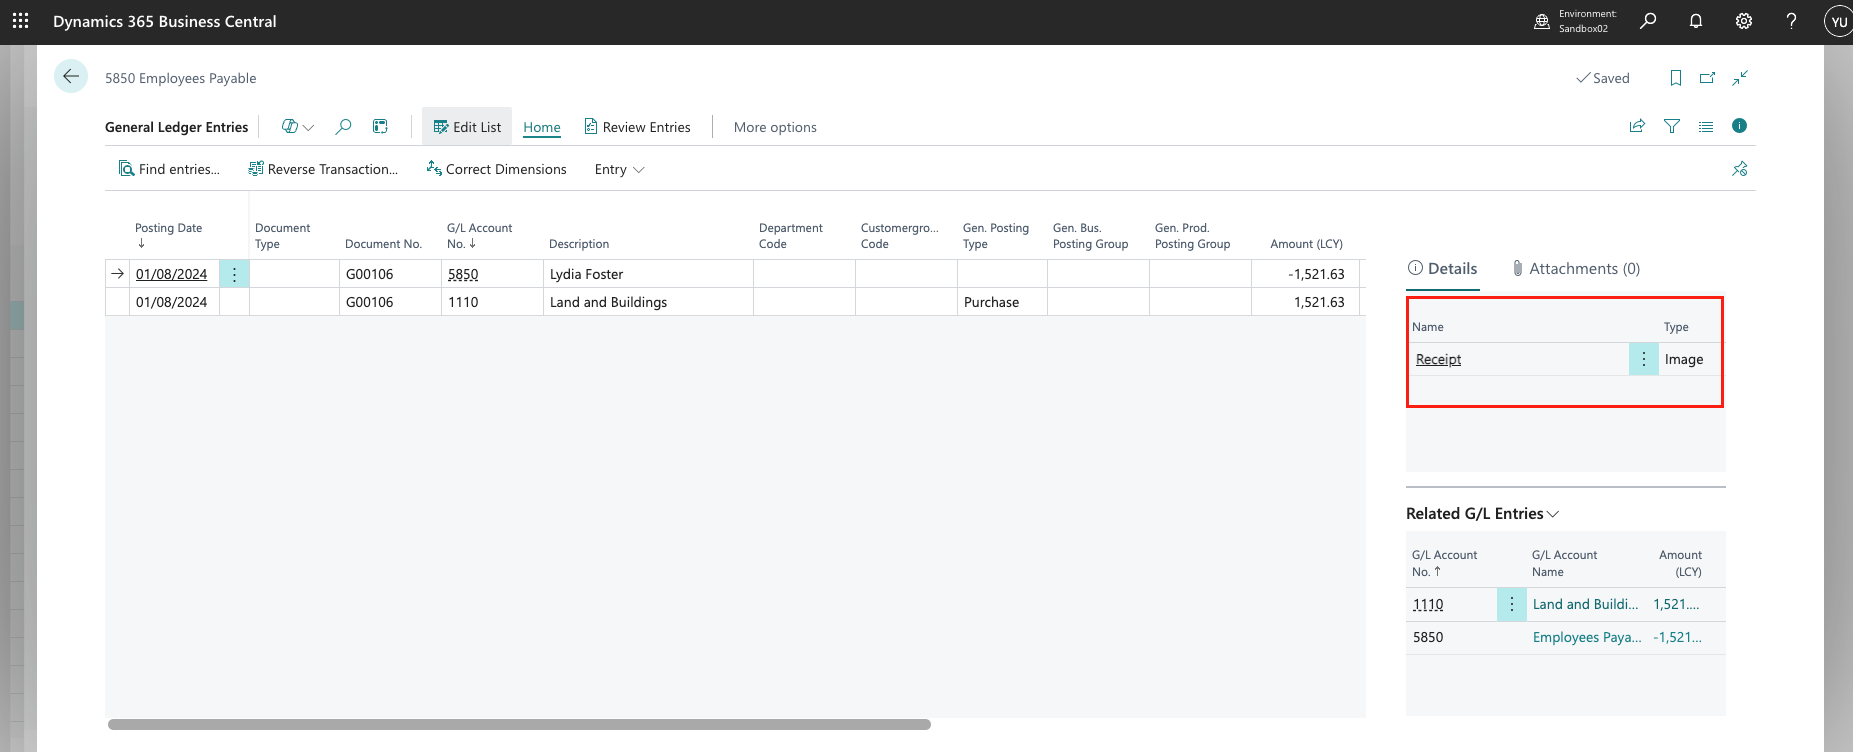
Task: Switch to the Details tab
Action: (x=1442, y=268)
